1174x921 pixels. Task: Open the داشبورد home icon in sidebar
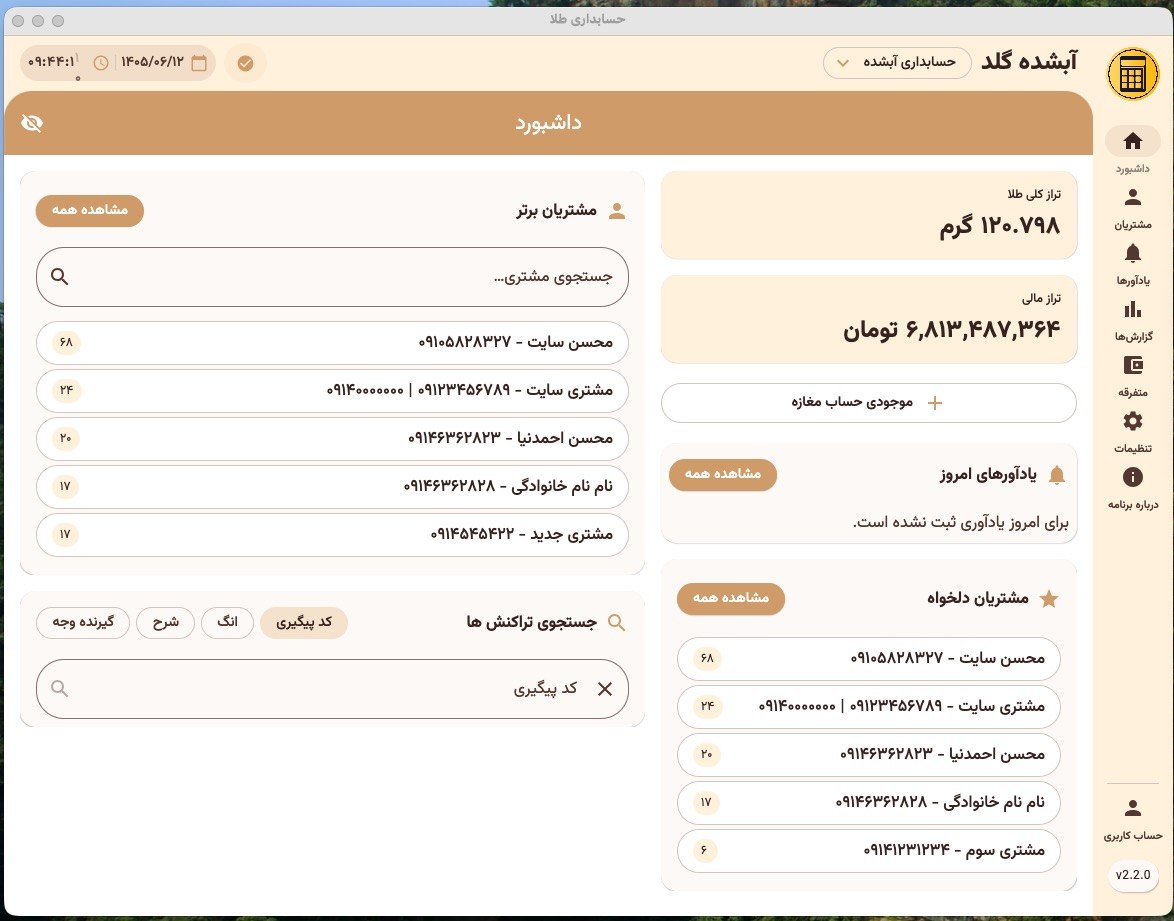1133,142
